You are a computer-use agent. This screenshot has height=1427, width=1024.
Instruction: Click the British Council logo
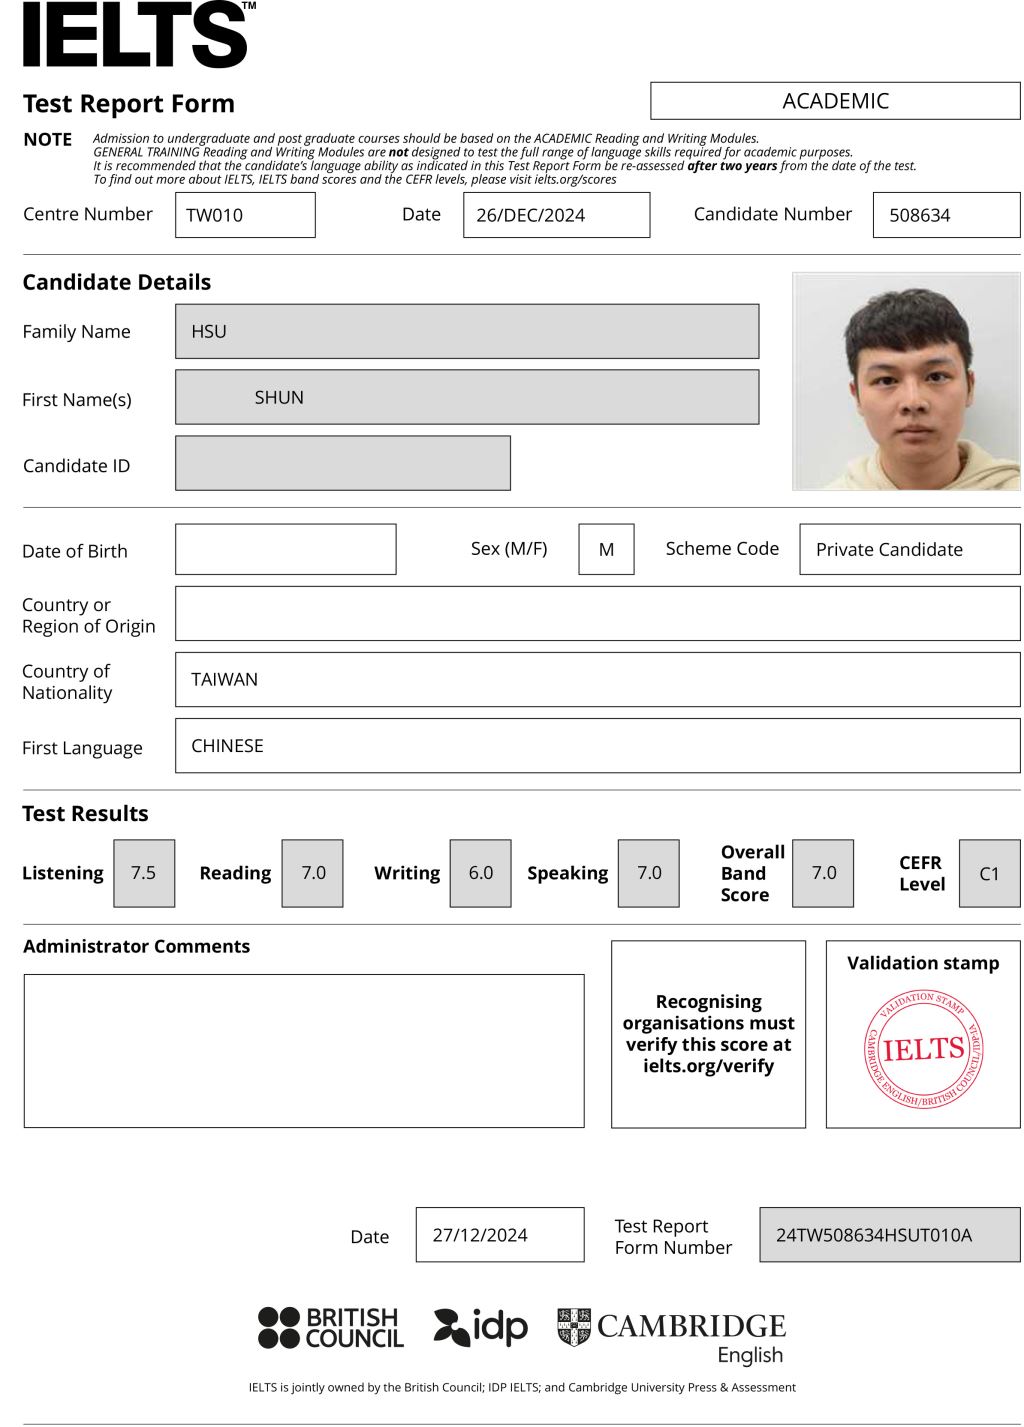(x=331, y=1328)
